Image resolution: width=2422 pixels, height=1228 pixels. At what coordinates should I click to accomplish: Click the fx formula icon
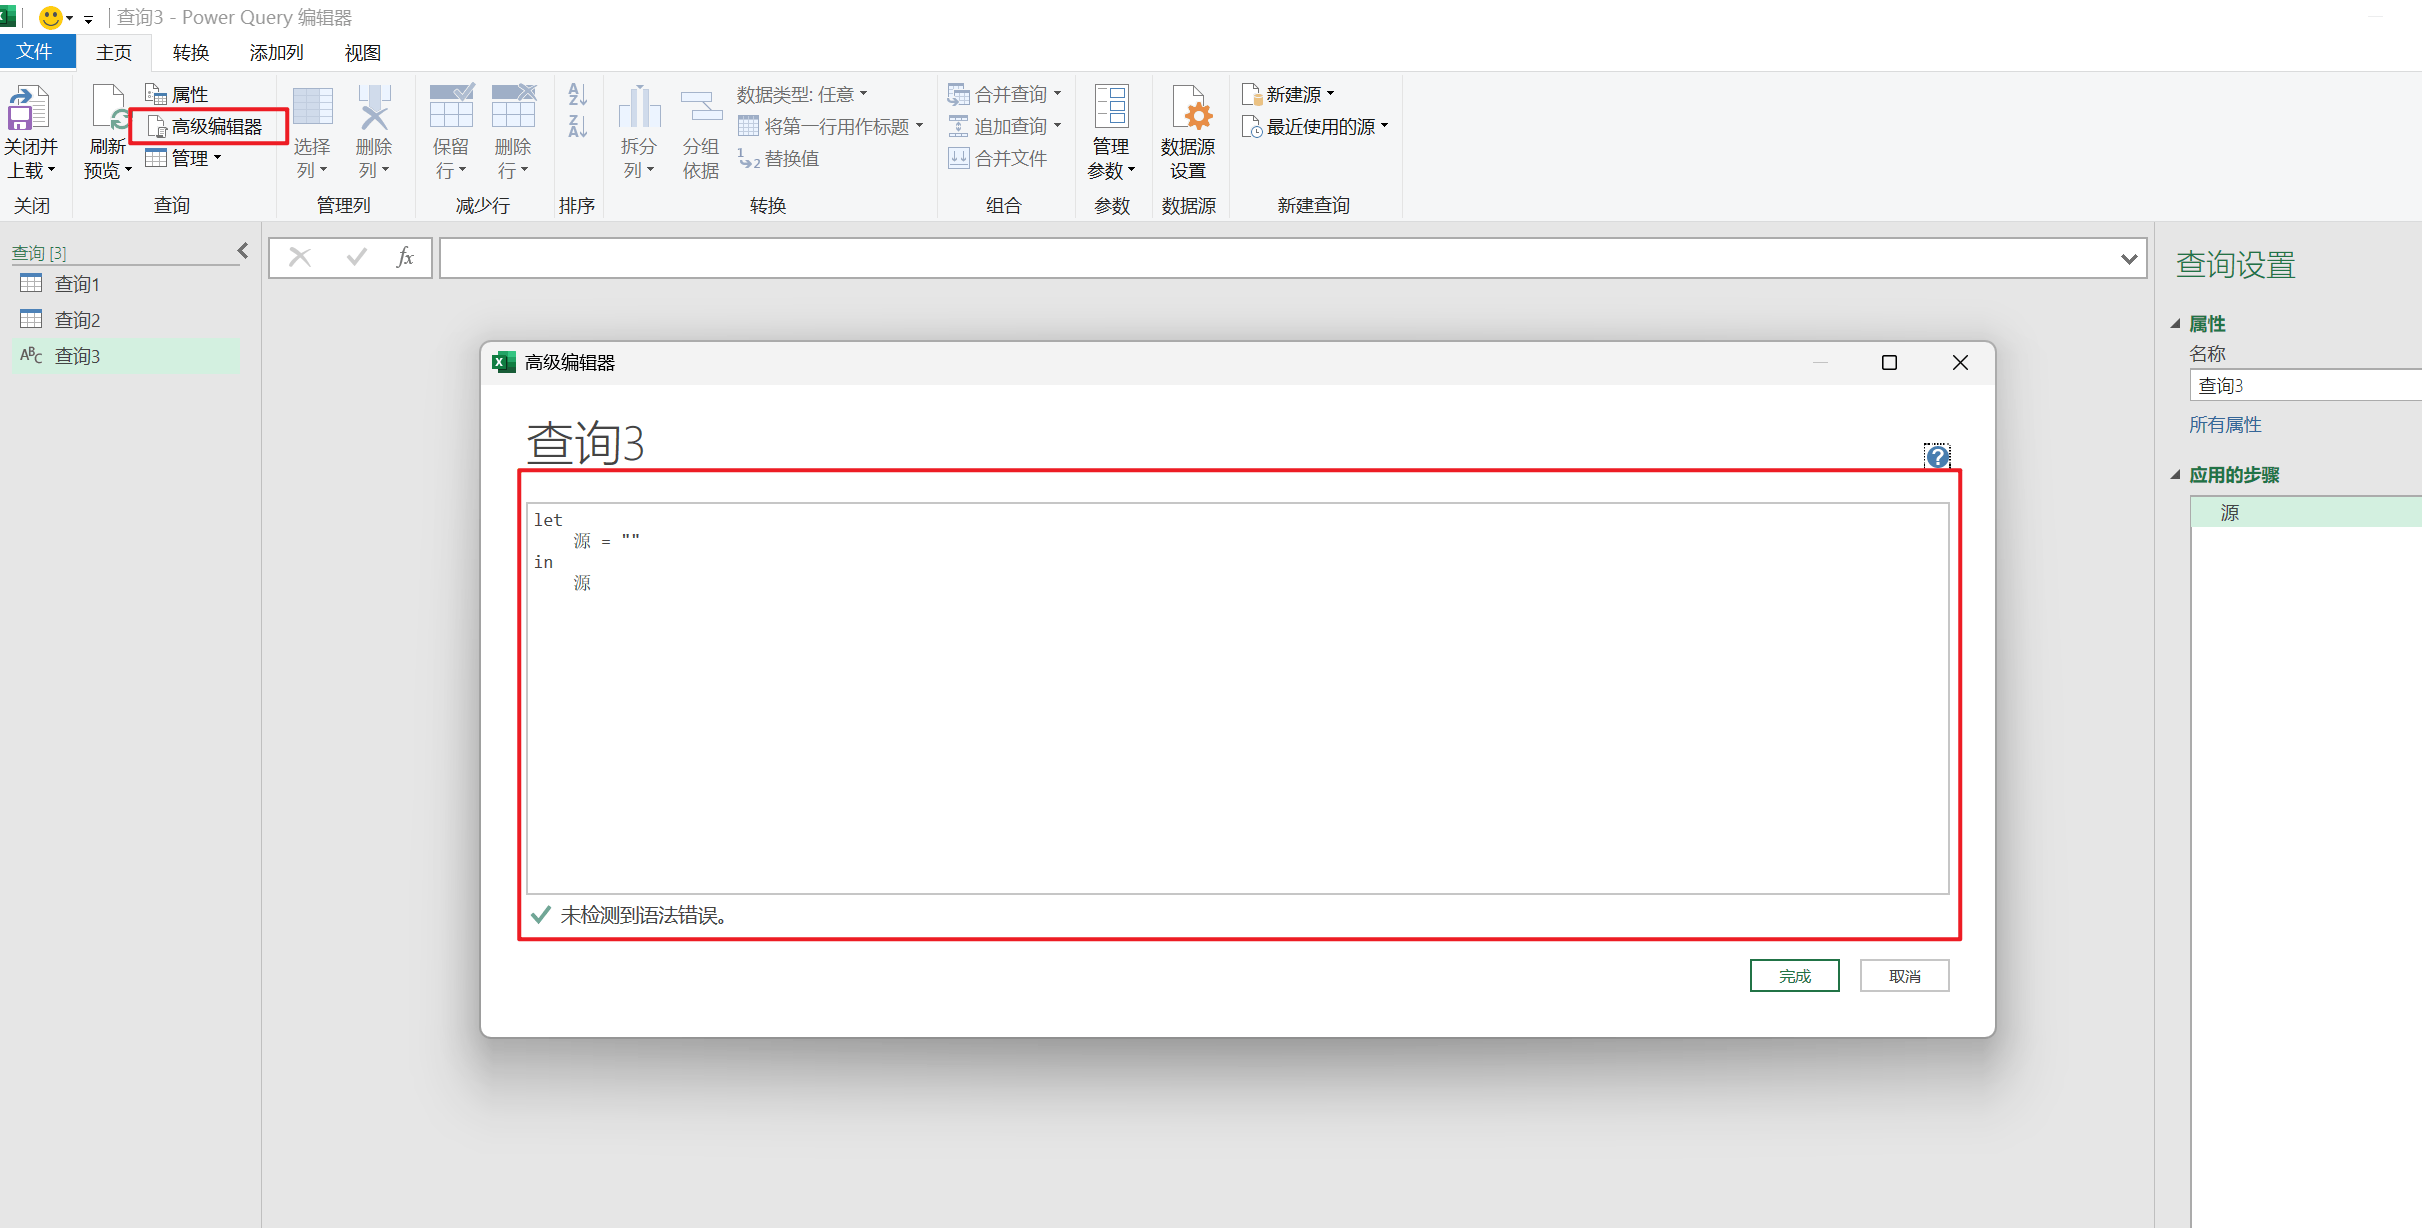[x=405, y=258]
